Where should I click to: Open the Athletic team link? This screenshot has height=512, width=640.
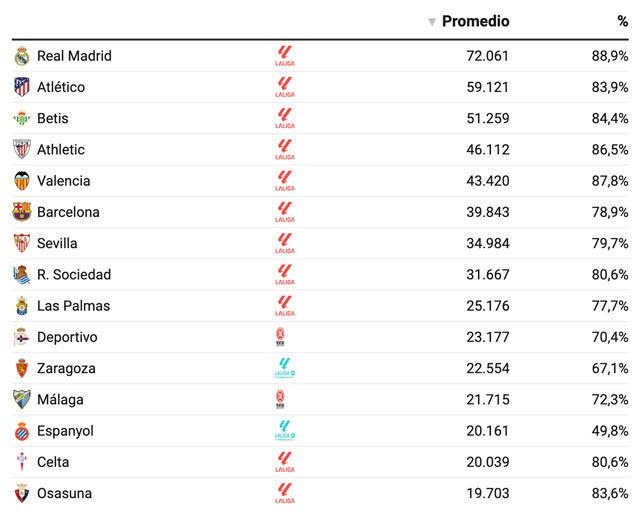(x=61, y=150)
